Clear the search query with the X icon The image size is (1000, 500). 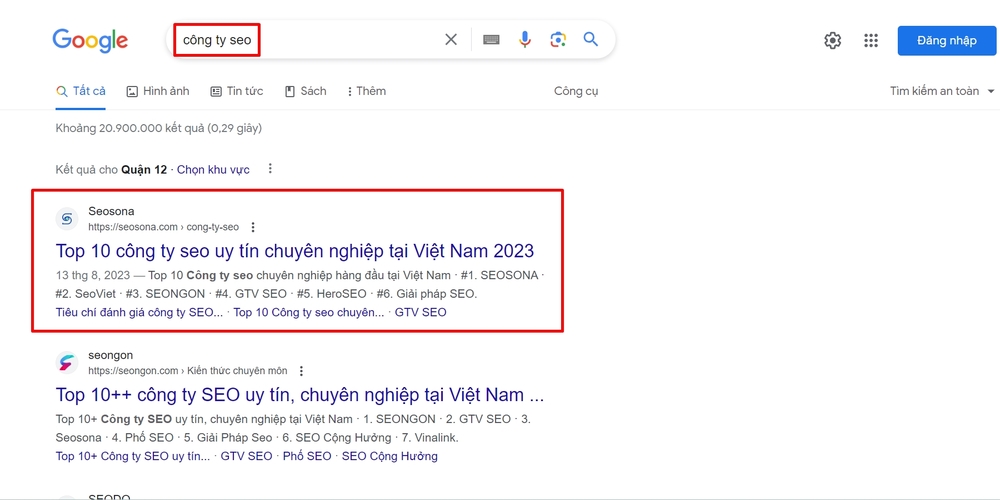[451, 40]
